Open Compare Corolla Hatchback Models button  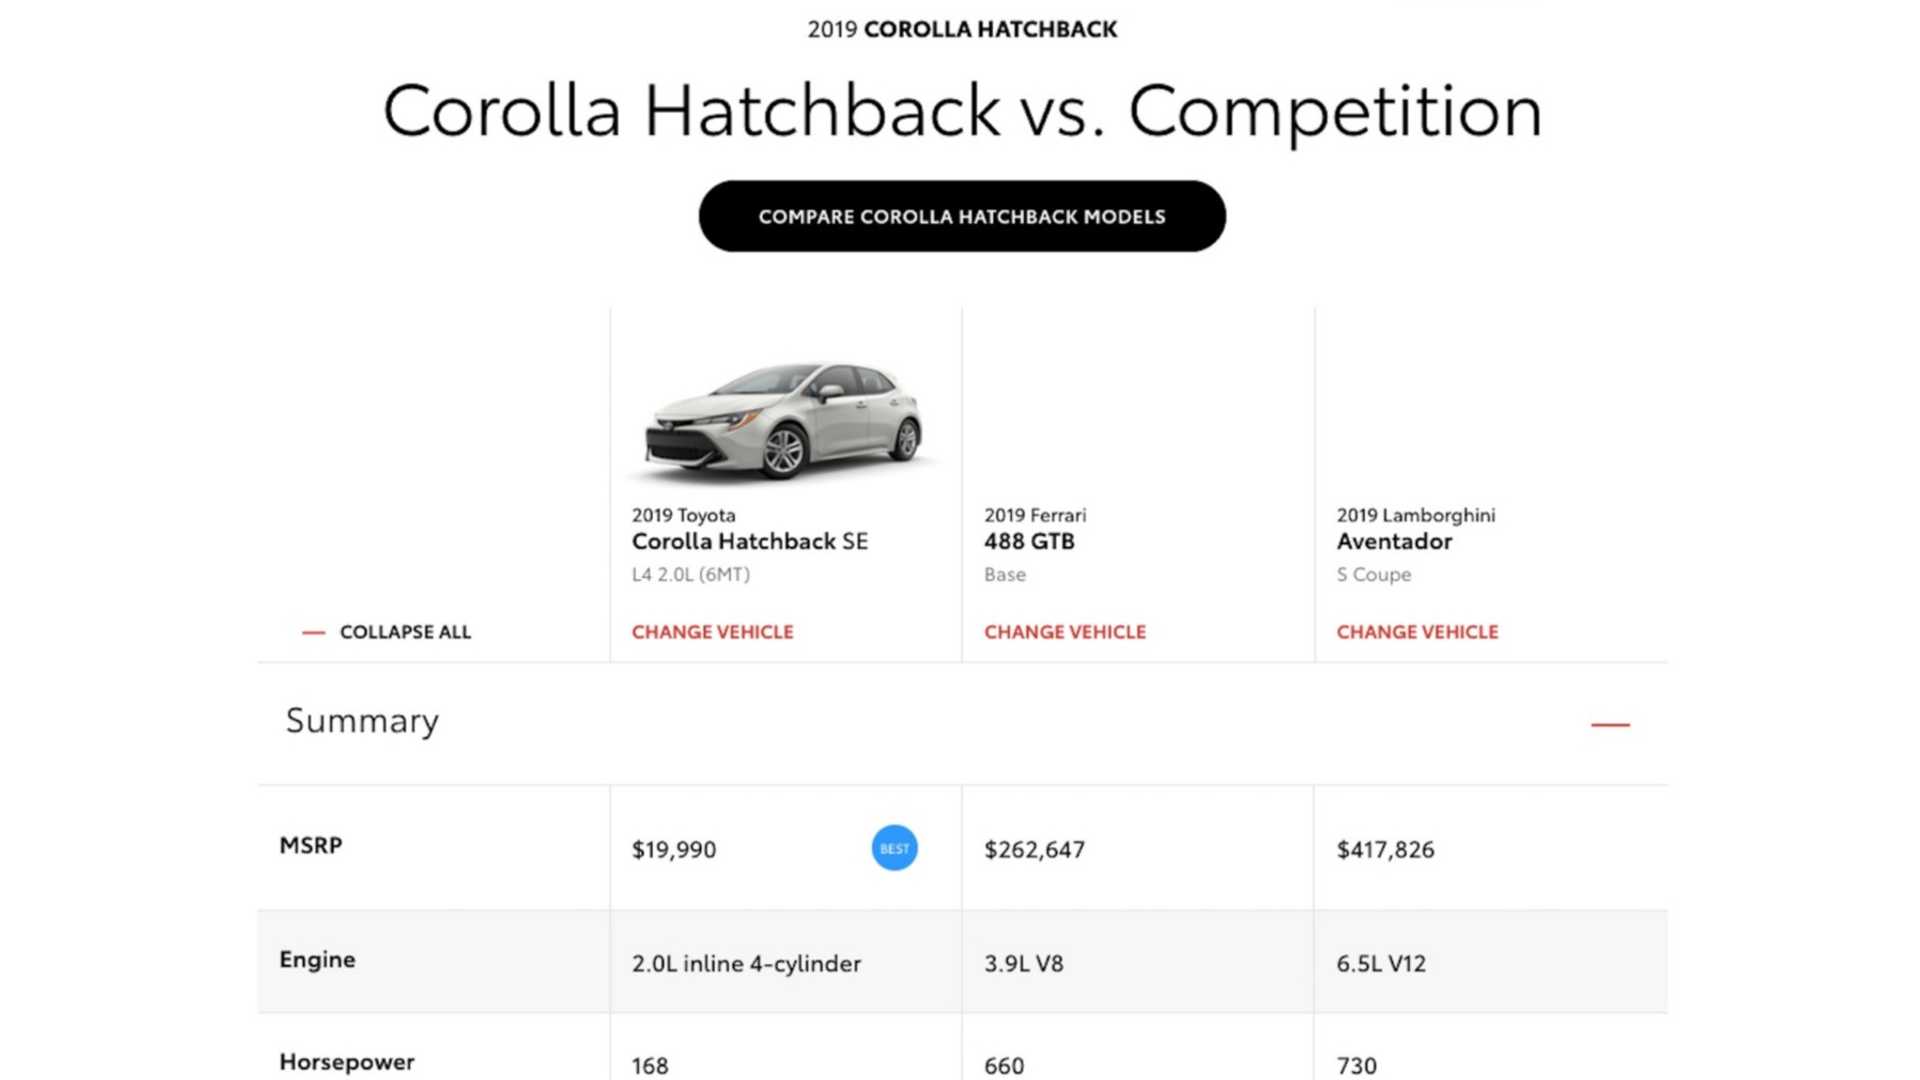pos(962,216)
